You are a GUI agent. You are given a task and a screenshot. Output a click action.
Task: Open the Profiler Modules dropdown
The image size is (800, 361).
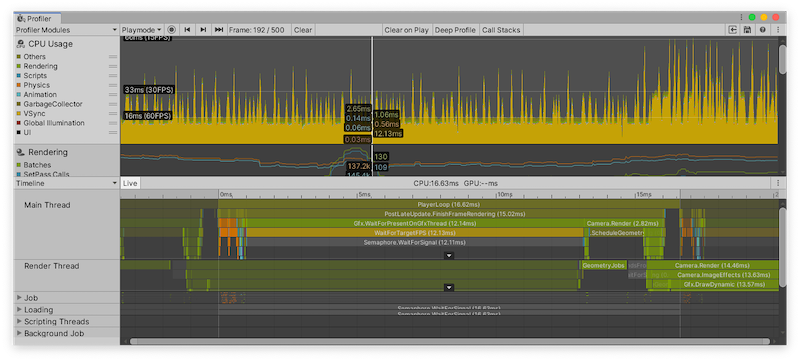66,30
